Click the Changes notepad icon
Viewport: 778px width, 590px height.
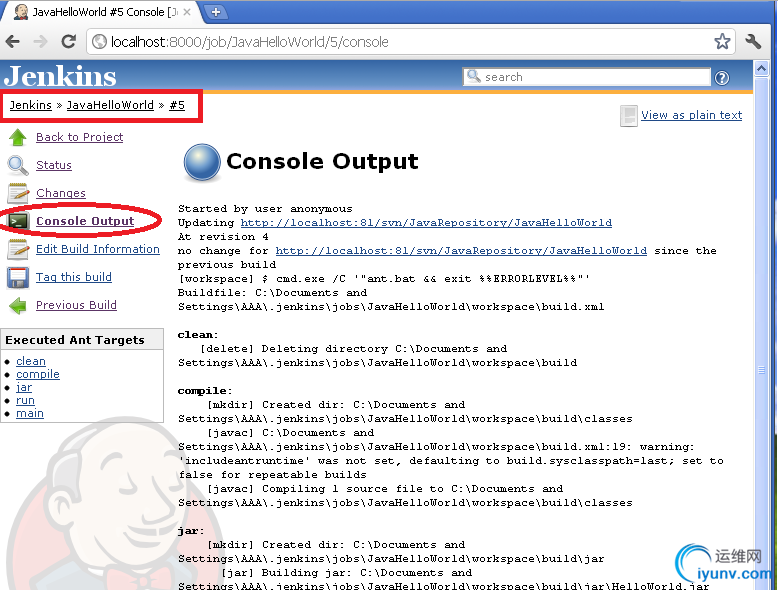click(18, 194)
